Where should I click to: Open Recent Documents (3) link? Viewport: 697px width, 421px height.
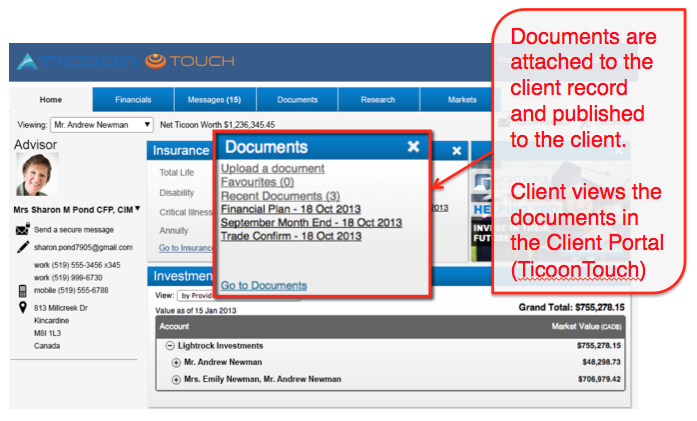pyautogui.click(x=280, y=196)
